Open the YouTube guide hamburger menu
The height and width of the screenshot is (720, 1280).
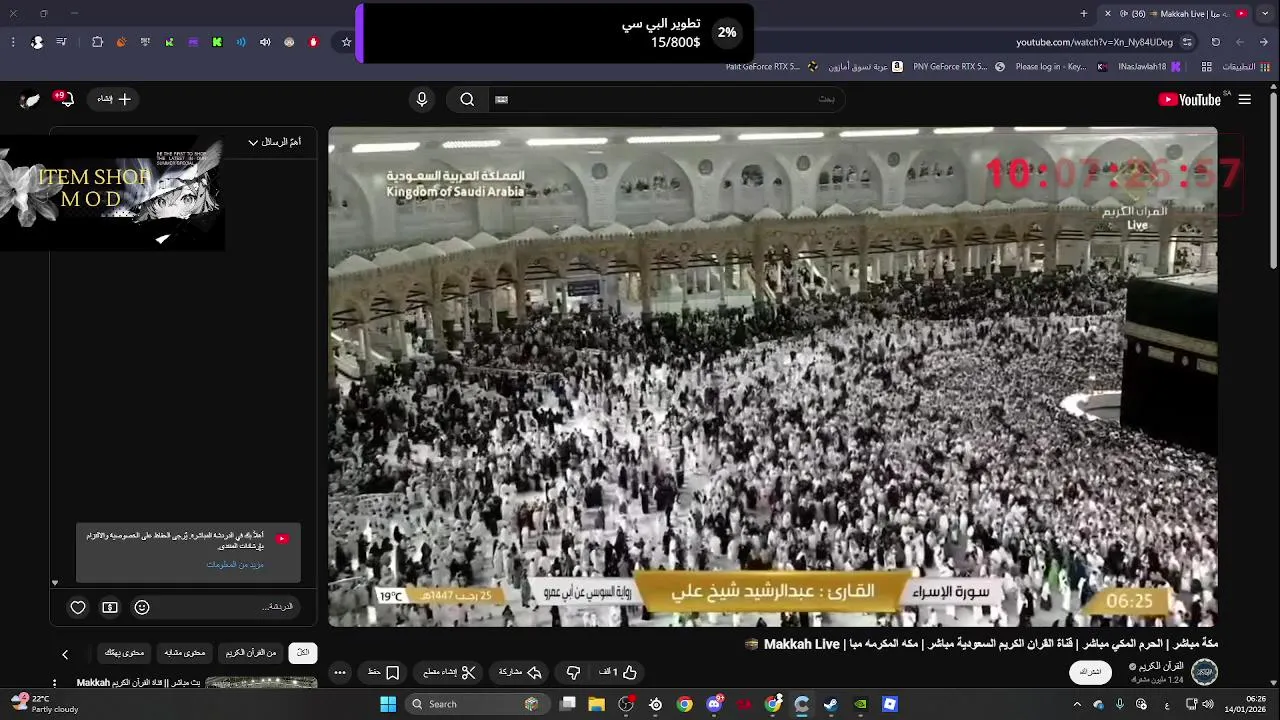[x=1245, y=99]
